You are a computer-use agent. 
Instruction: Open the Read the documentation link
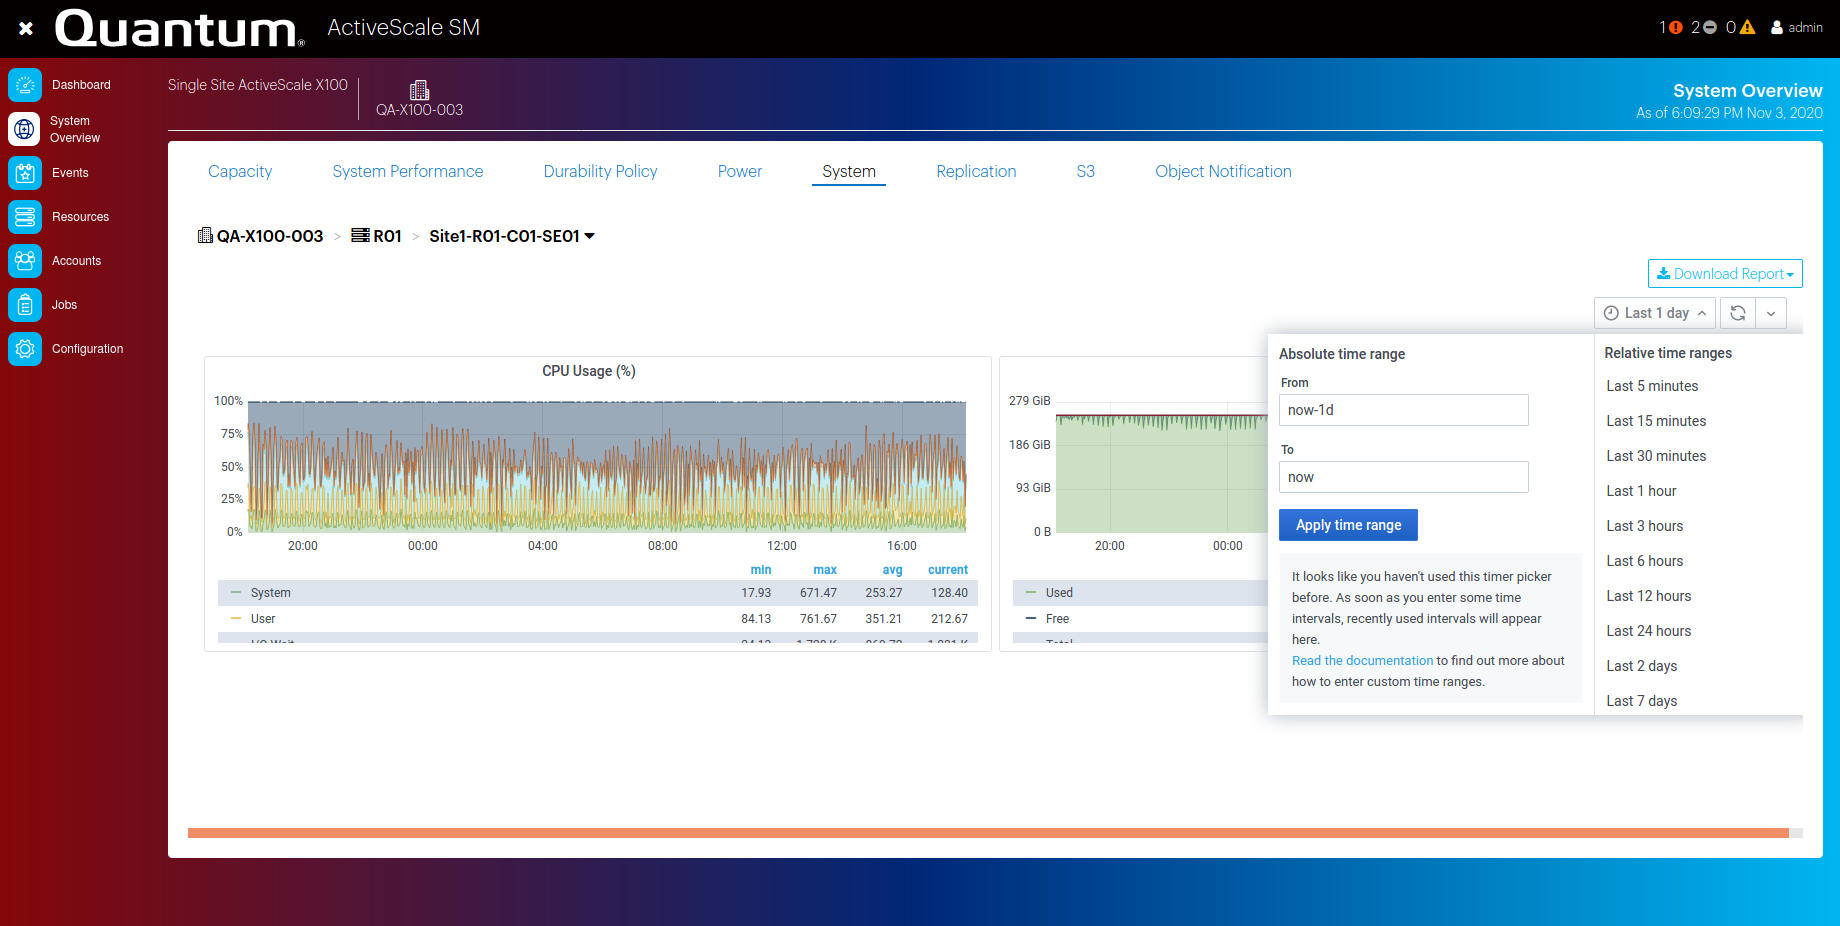[1362, 661]
